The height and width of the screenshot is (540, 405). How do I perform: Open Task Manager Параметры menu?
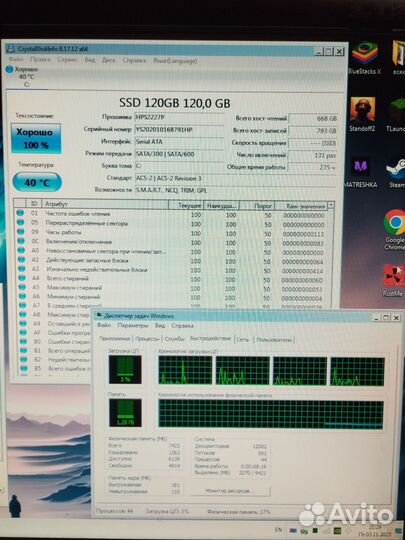133,325
